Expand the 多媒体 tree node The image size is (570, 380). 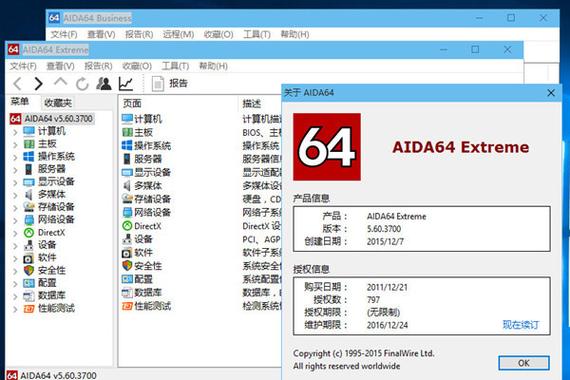[x=15, y=195]
